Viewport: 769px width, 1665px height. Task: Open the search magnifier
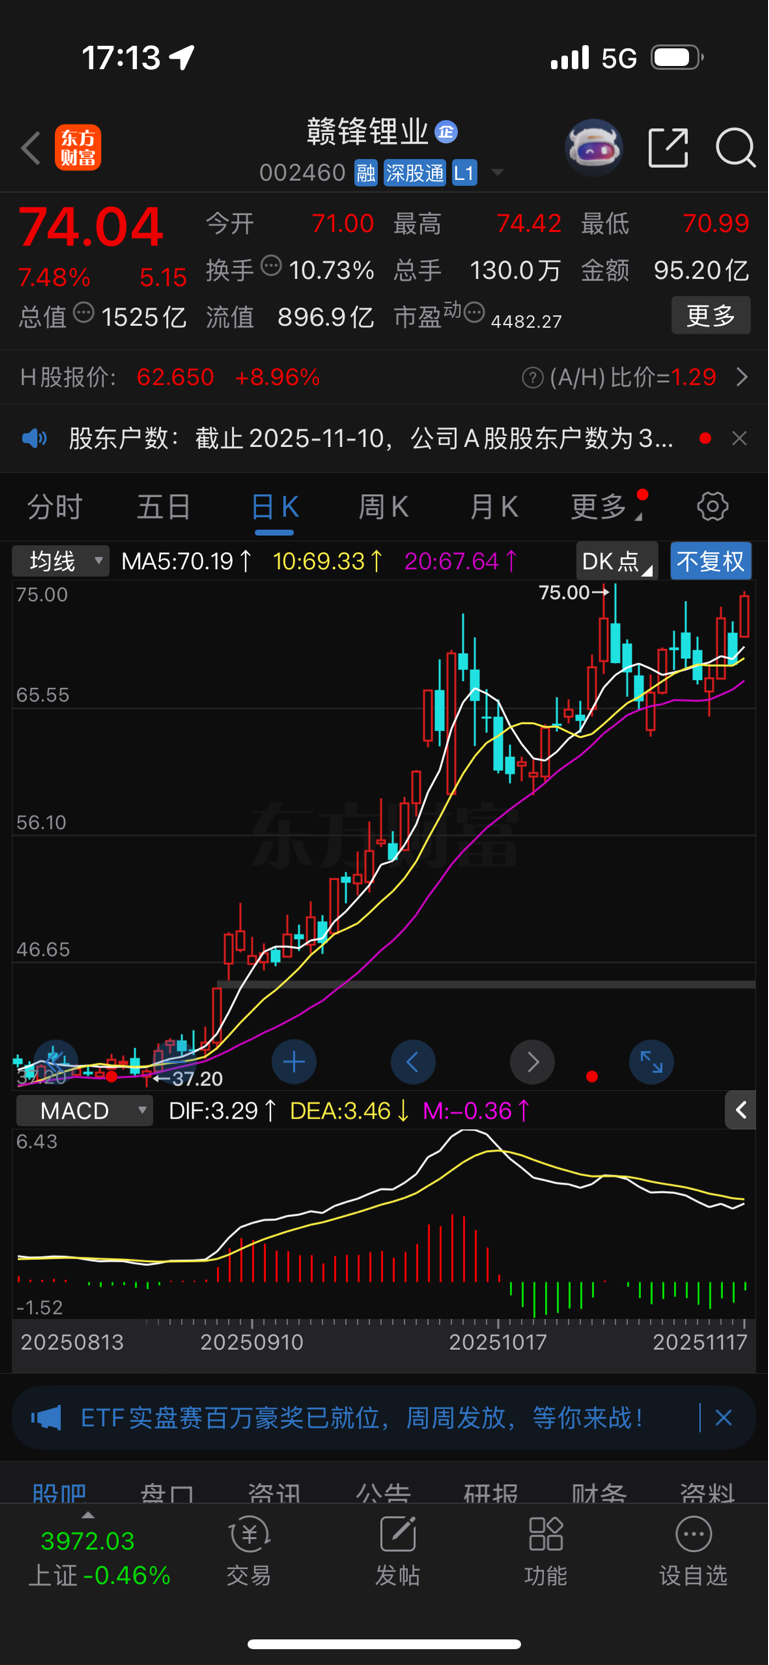pyautogui.click(x=735, y=148)
